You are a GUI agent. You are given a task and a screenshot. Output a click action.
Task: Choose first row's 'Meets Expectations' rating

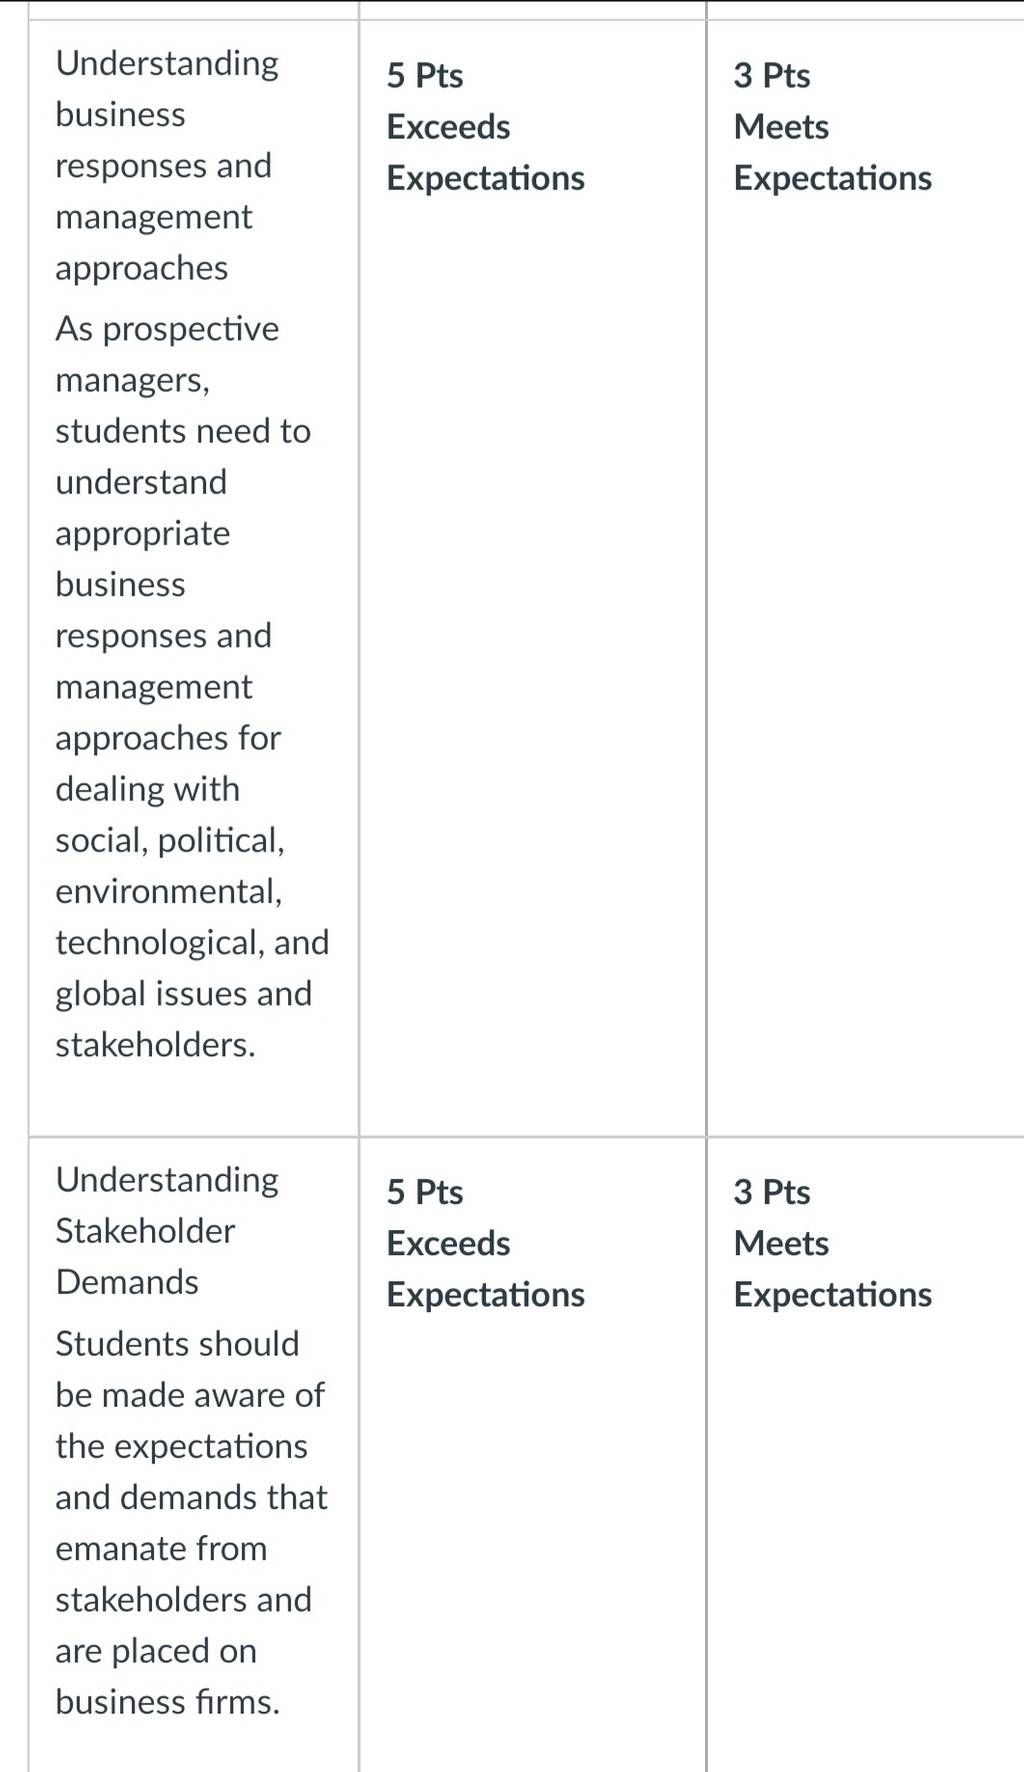click(833, 152)
